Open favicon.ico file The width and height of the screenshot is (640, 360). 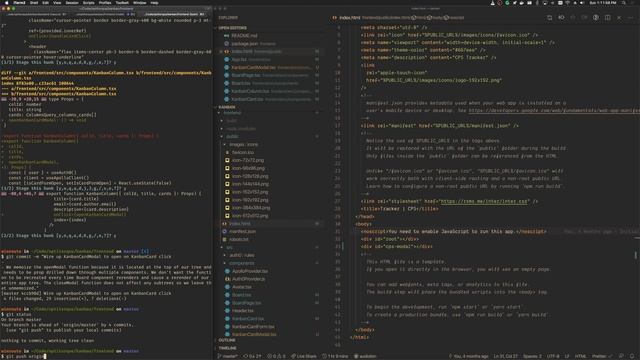[242, 152]
